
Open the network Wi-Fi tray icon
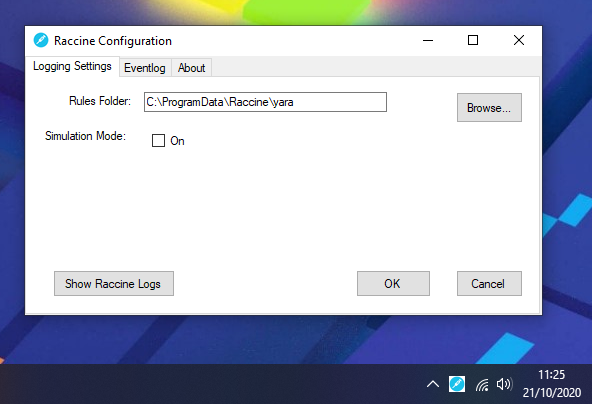point(482,385)
